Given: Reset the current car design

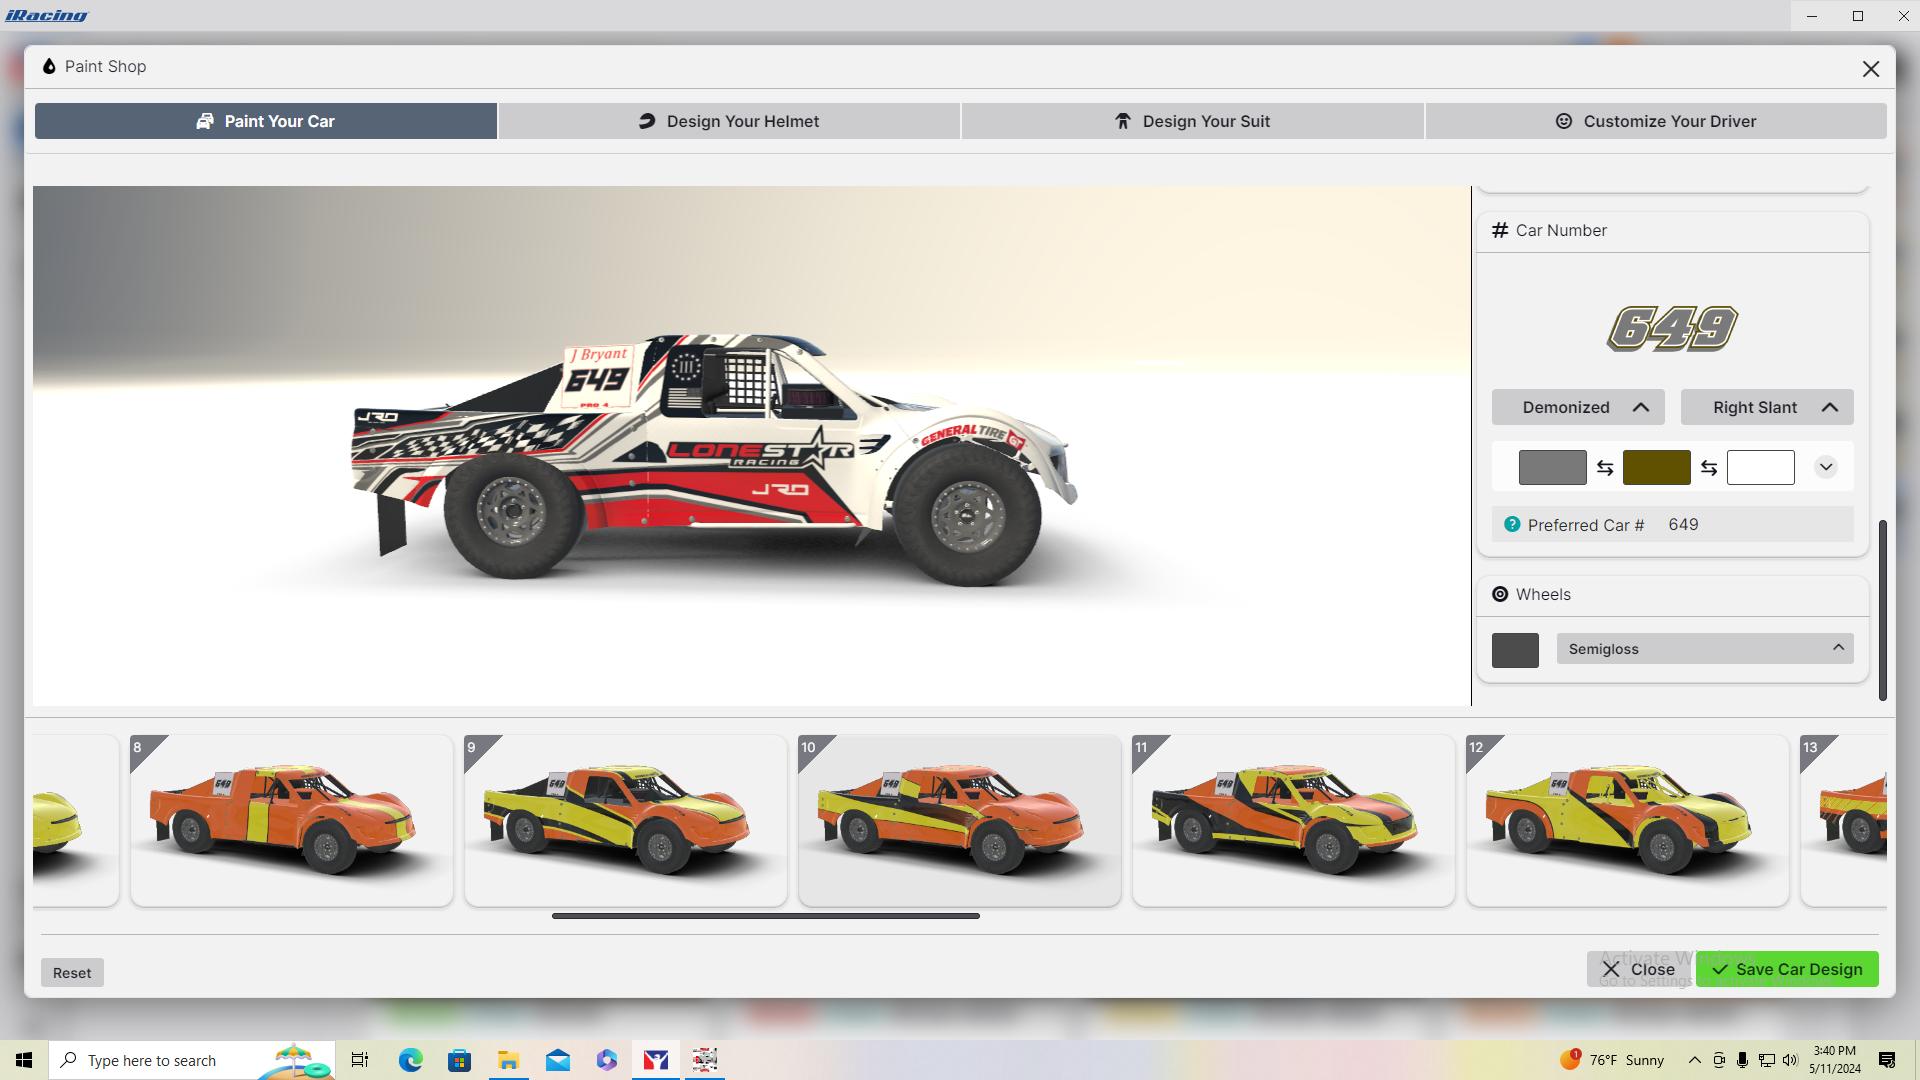Looking at the screenshot, I should [71, 972].
